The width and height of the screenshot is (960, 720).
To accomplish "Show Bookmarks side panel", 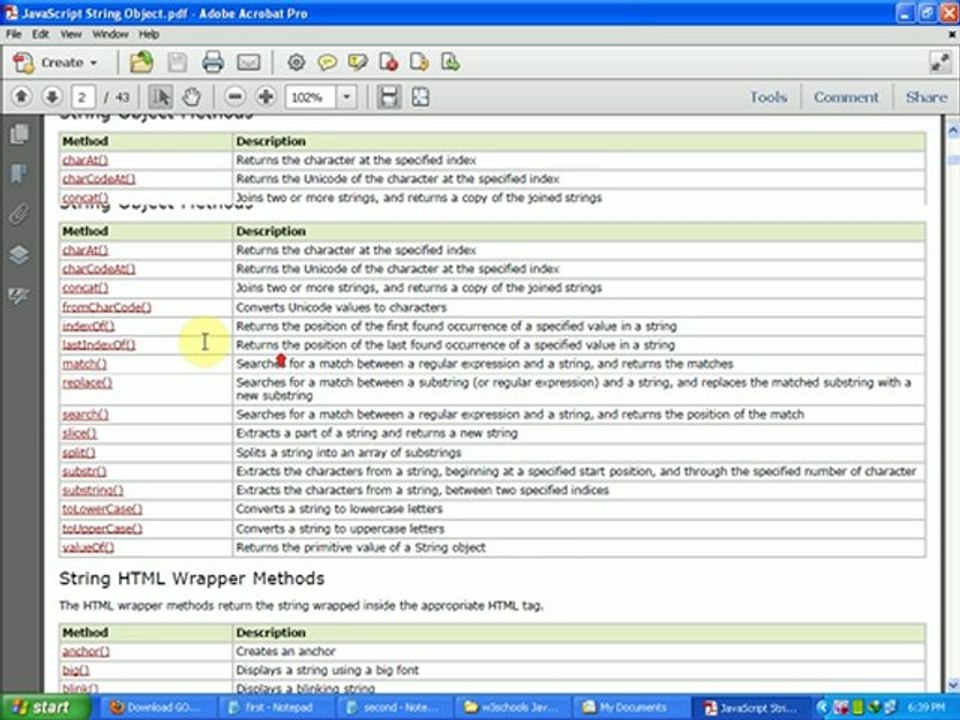I will [19, 174].
